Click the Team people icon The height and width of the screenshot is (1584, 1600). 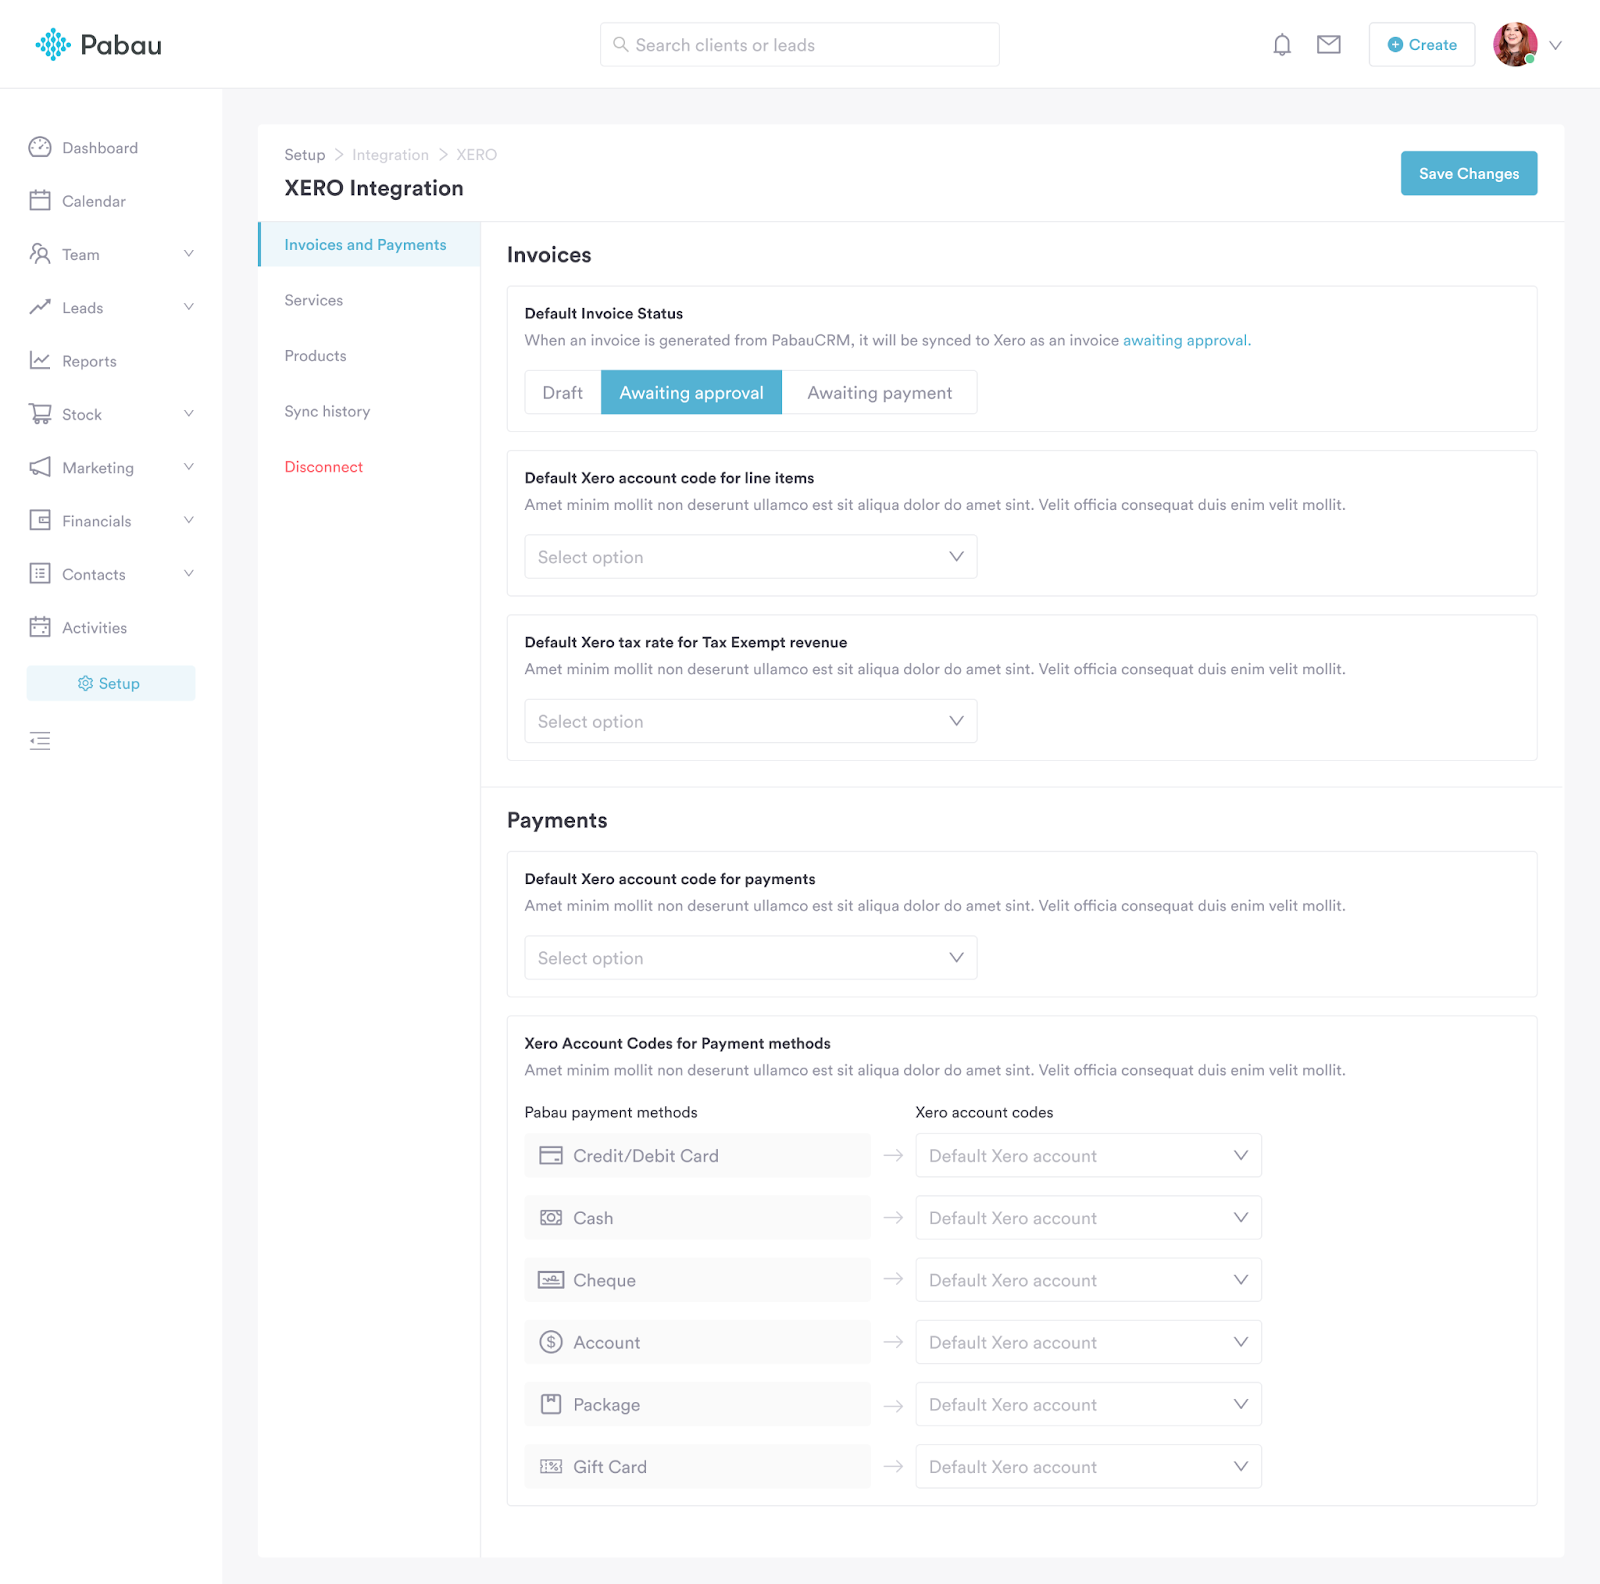point(40,254)
